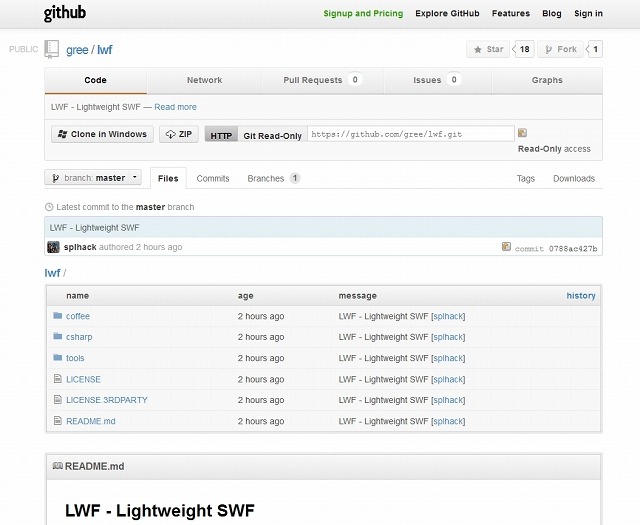
Task: Click the copy-to-clipboard icon beside clone URL
Action: click(522, 133)
